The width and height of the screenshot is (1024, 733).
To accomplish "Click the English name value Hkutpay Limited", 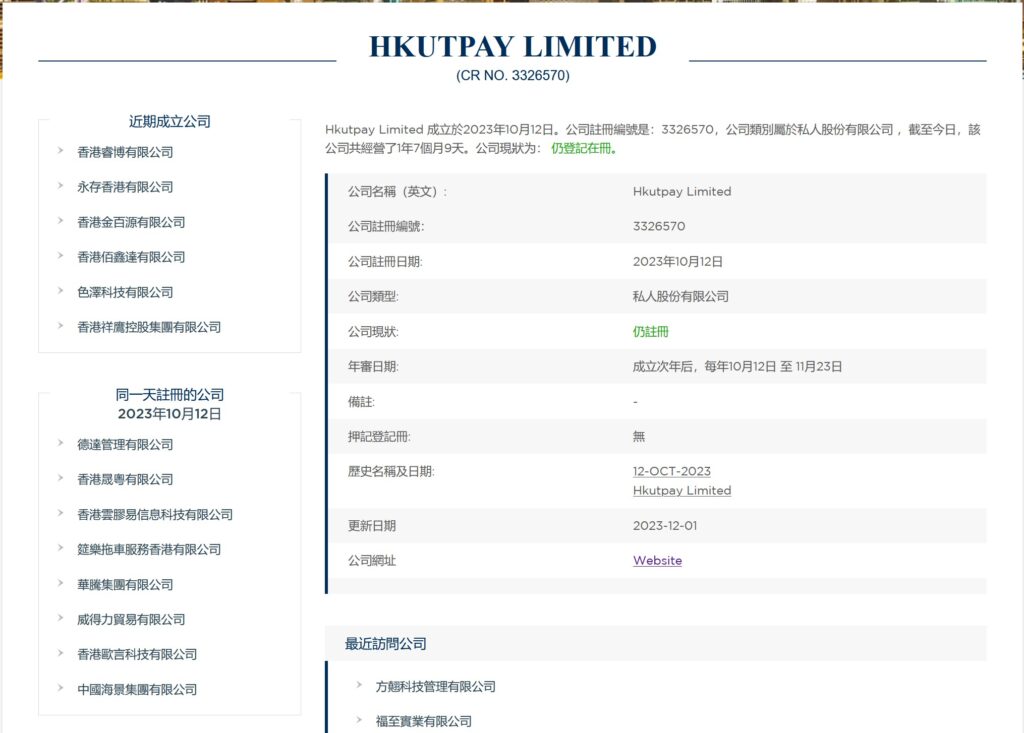I will pyautogui.click(x=682, y=191).
